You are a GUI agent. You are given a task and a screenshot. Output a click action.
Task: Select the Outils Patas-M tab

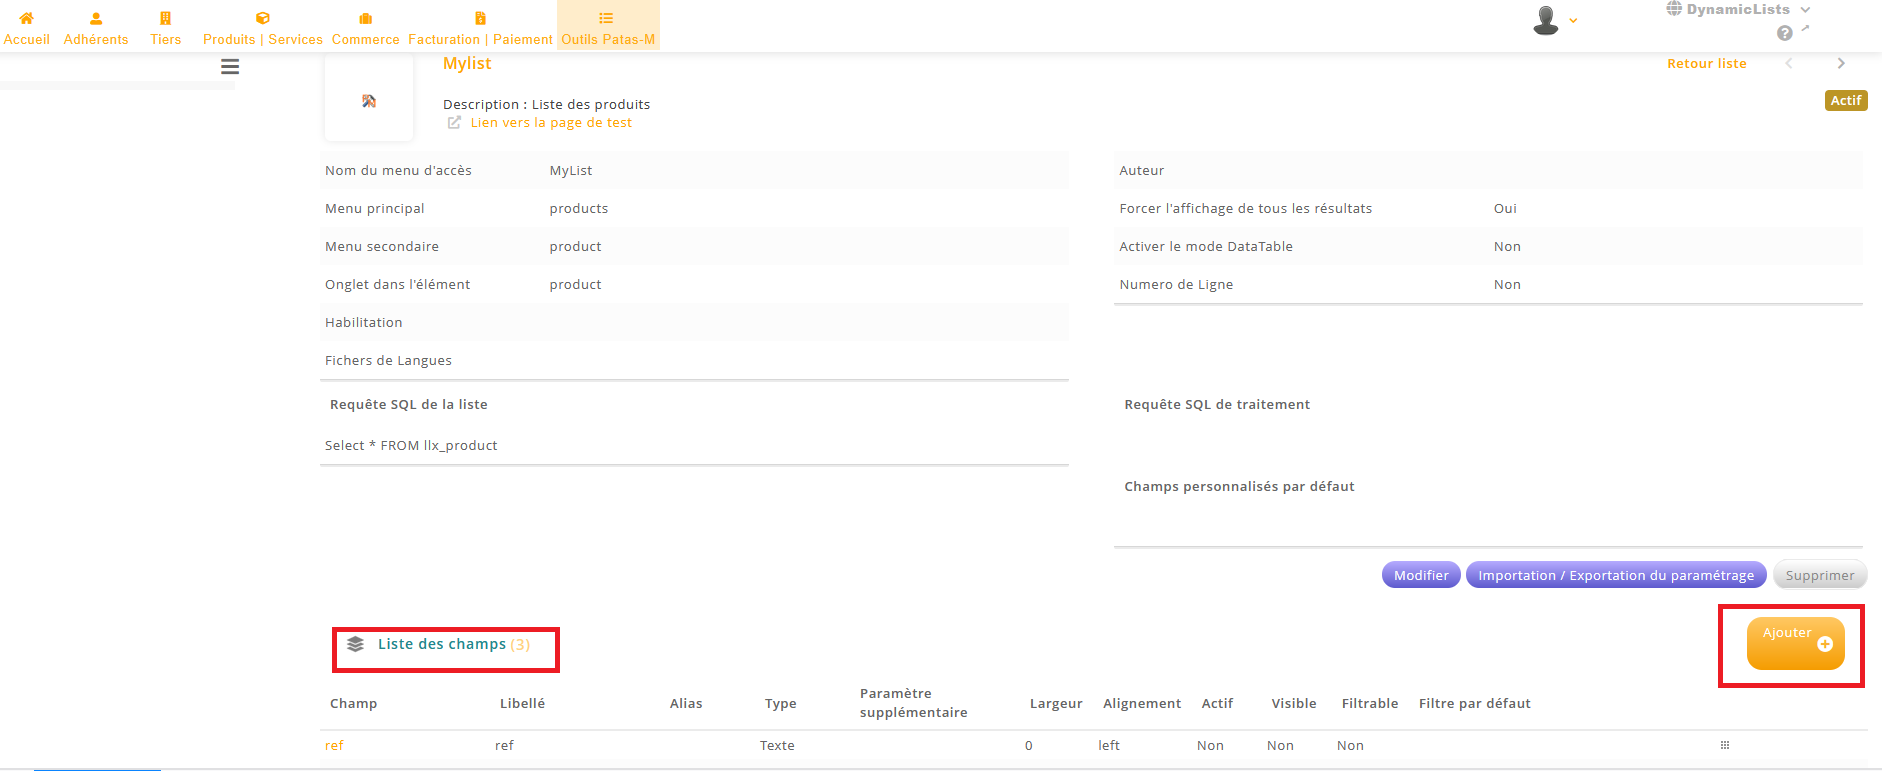[x=608, y=27]
